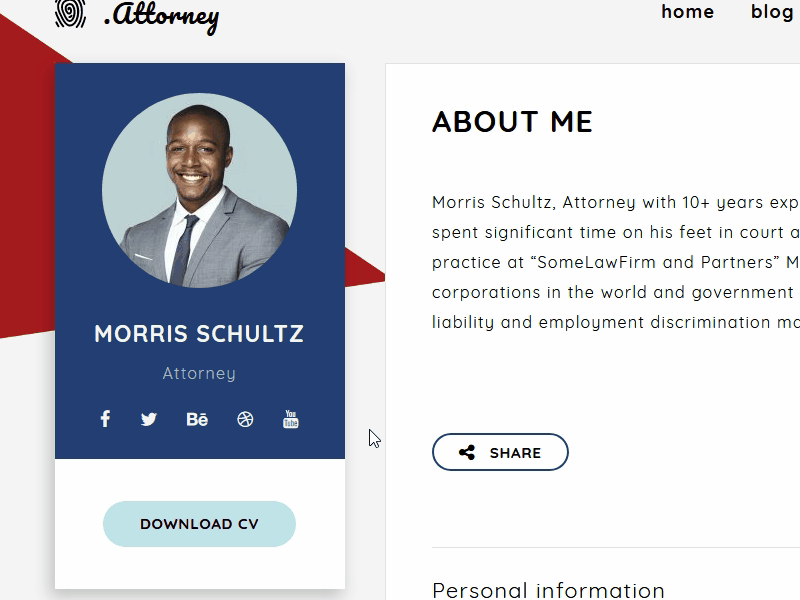Click the fingerprint logo icon
The height and width of the screenshot is (600, 800).
(x=70, y=13)
